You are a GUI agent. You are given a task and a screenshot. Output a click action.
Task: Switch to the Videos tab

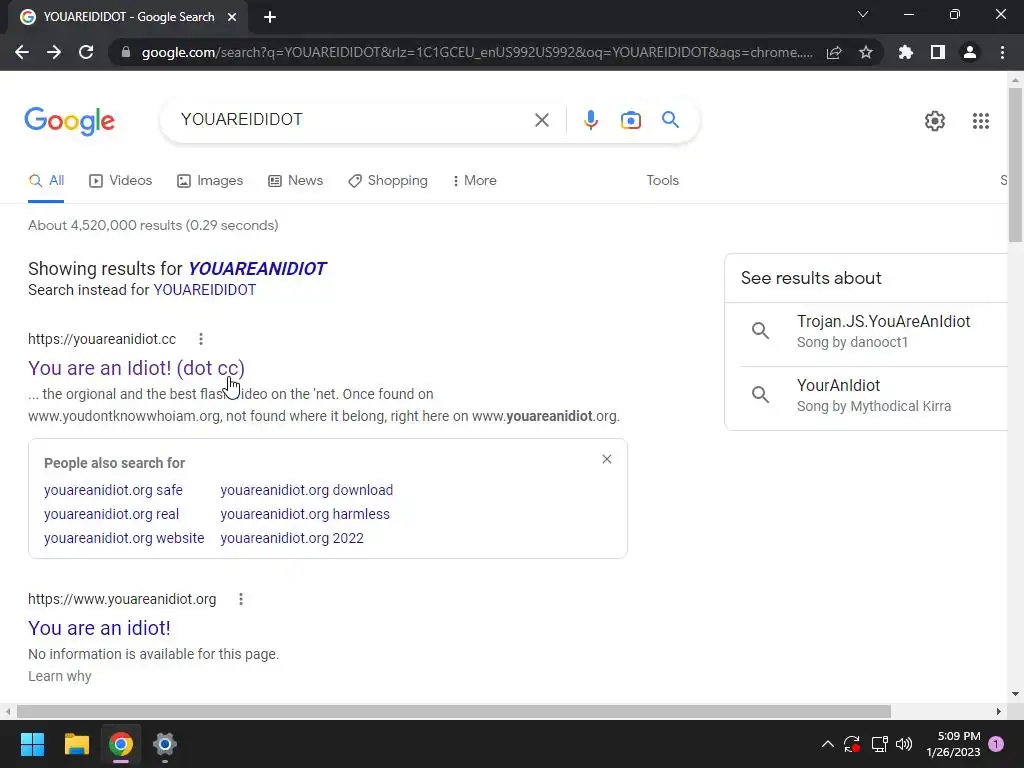coord(121,181)
